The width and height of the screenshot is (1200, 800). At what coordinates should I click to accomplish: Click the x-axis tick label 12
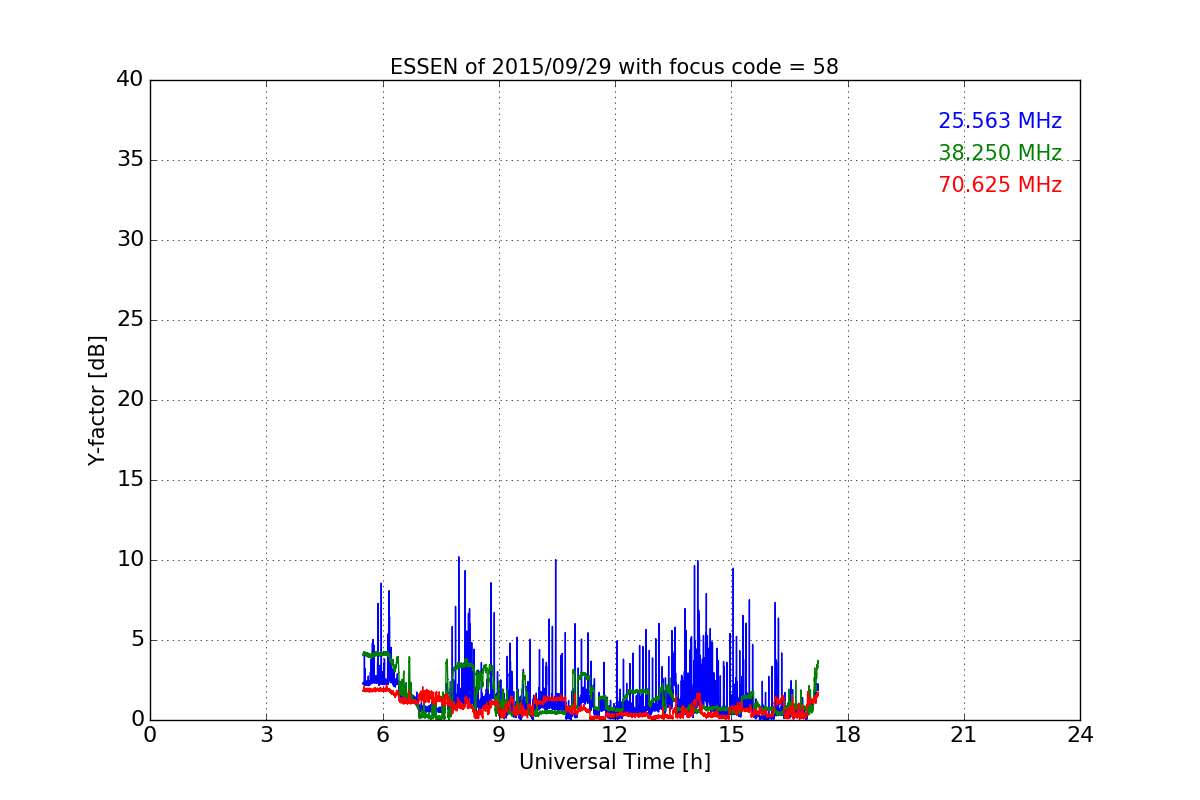coord(615,735)
